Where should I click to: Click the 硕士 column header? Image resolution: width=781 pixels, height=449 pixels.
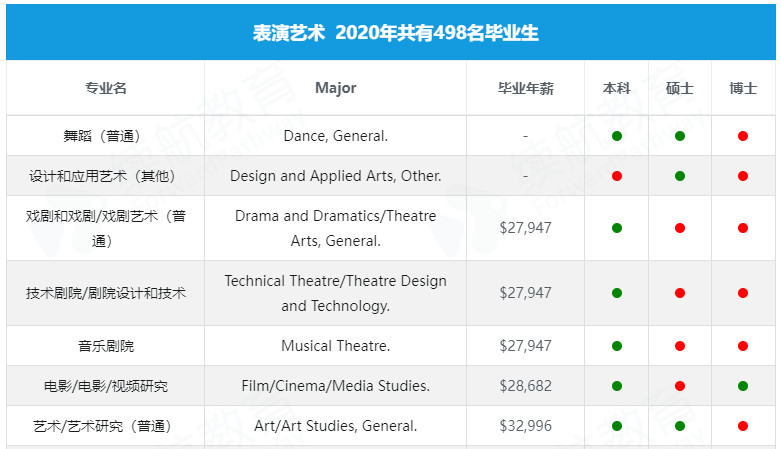click(x=680, y=88)
